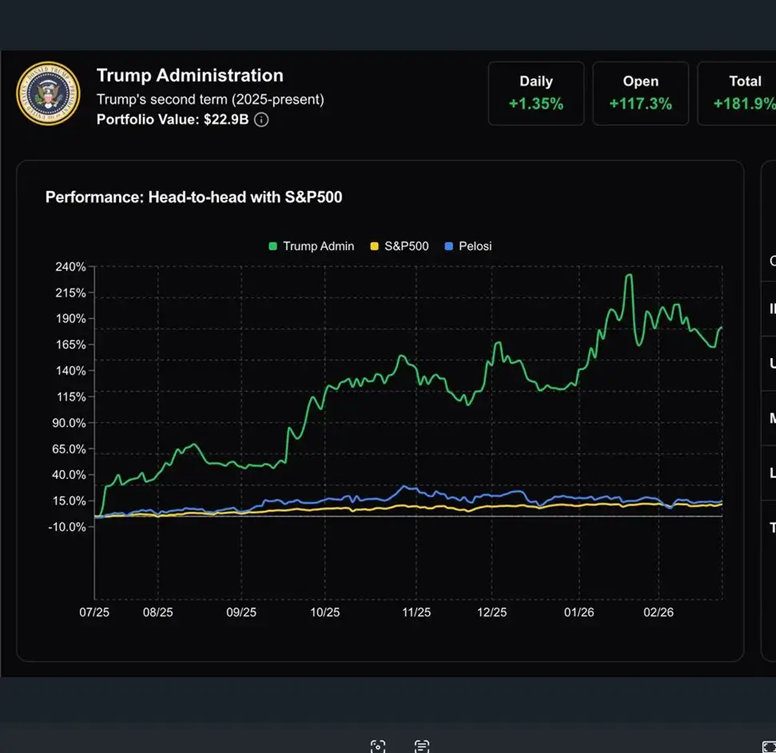Click the 240% label on the y-axis

pyautogui.click(x=70, y=267)
